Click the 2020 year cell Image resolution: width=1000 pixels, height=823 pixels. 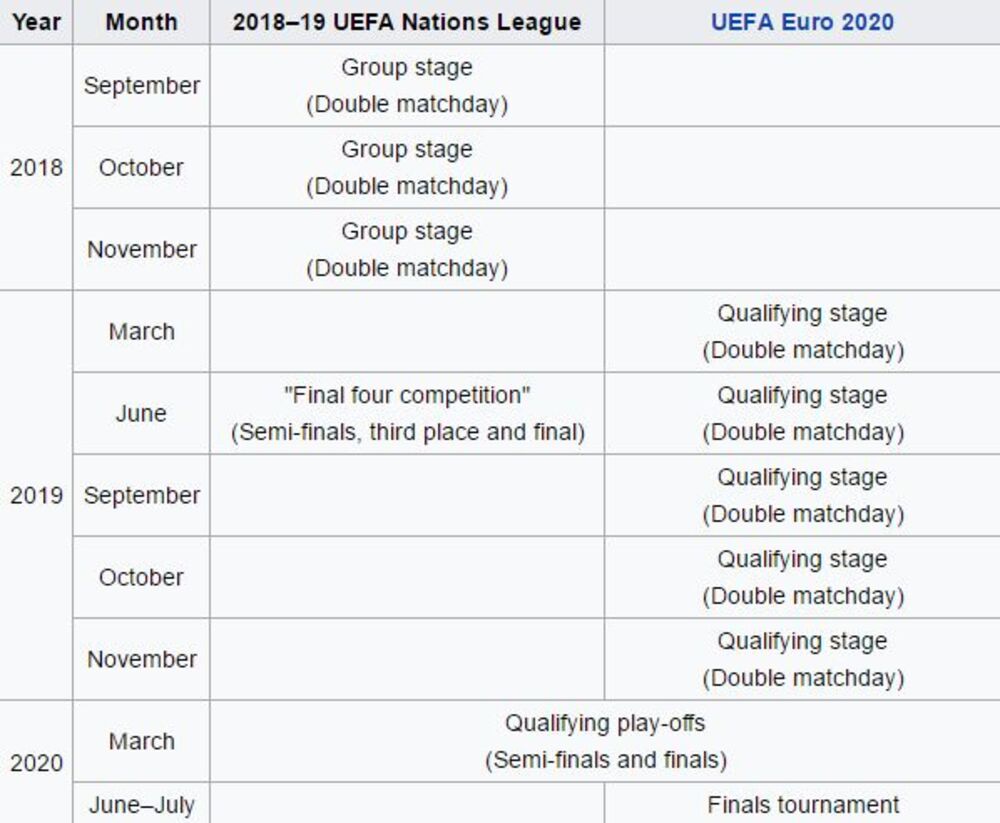(36, 763)
